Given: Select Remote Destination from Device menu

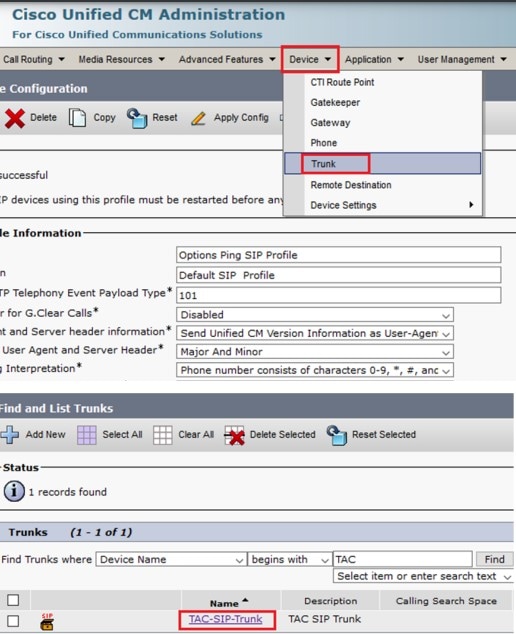Looking at the screenshot, I should coord(351,185).
